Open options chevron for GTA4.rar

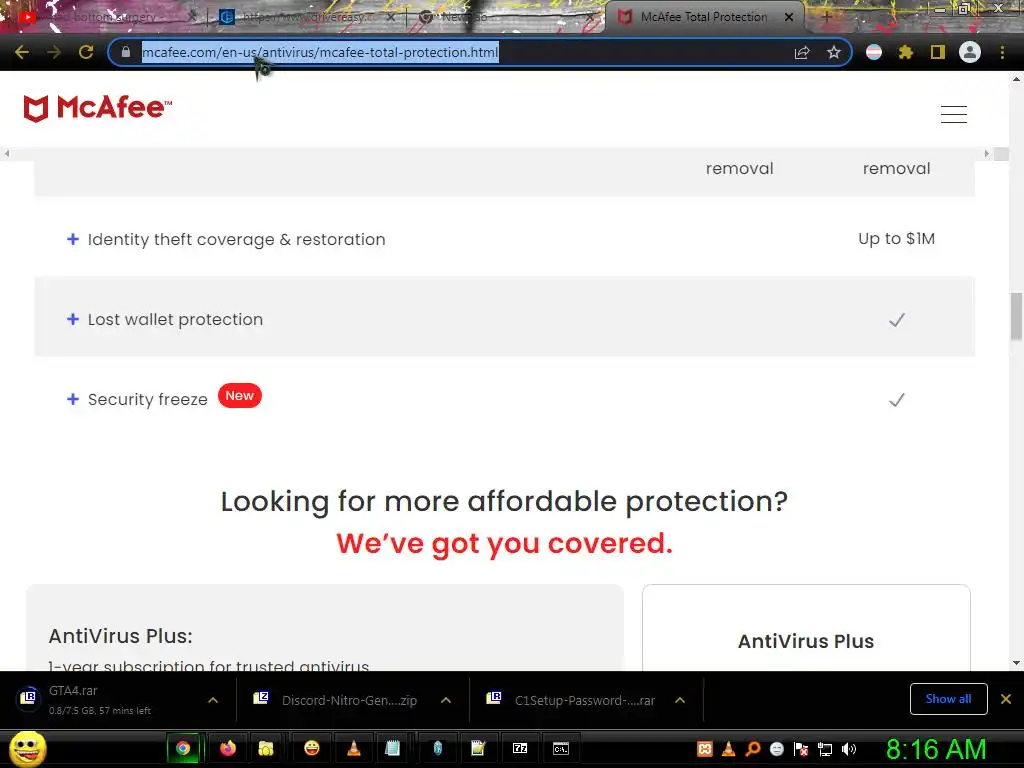213,700
